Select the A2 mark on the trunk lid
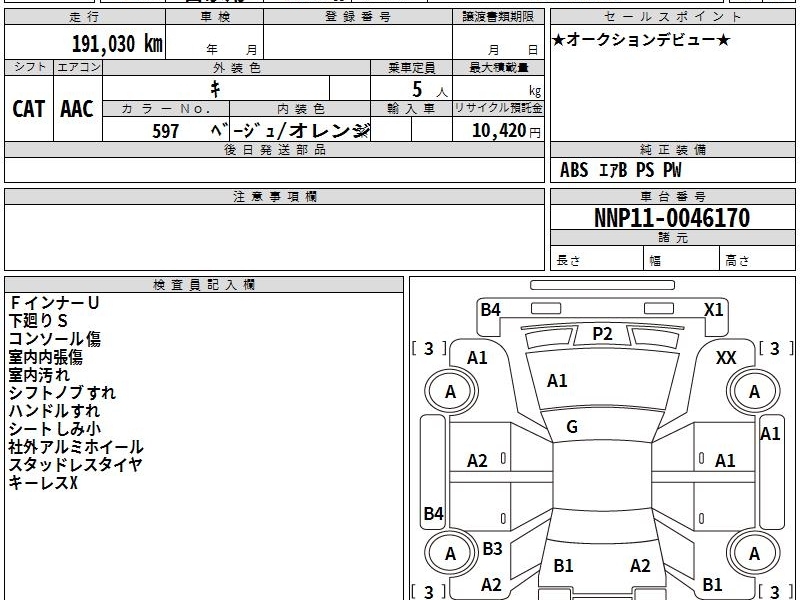The width and height of the screenshot is (800, 600). (x=640, y=565)
